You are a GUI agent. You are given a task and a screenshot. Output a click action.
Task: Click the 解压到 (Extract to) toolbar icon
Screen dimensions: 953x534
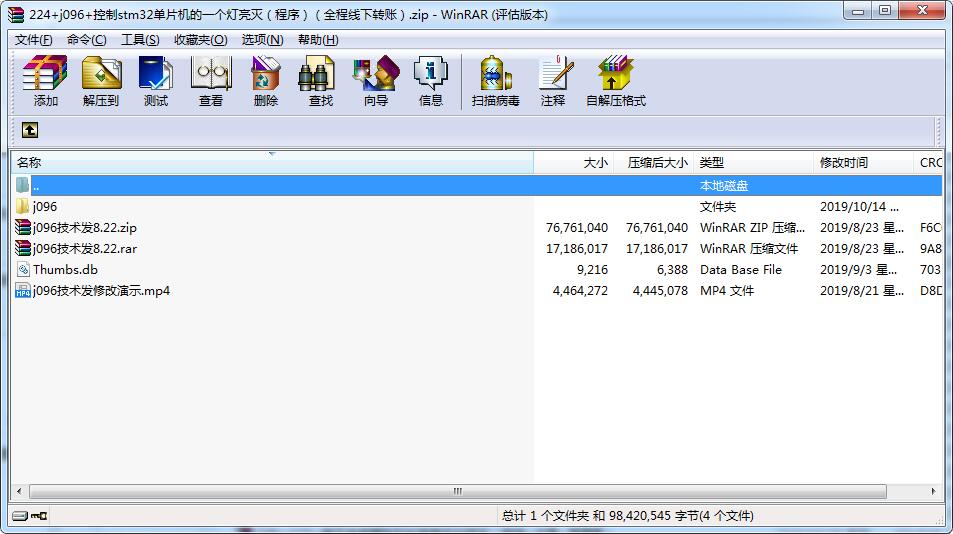pos(101,73)
